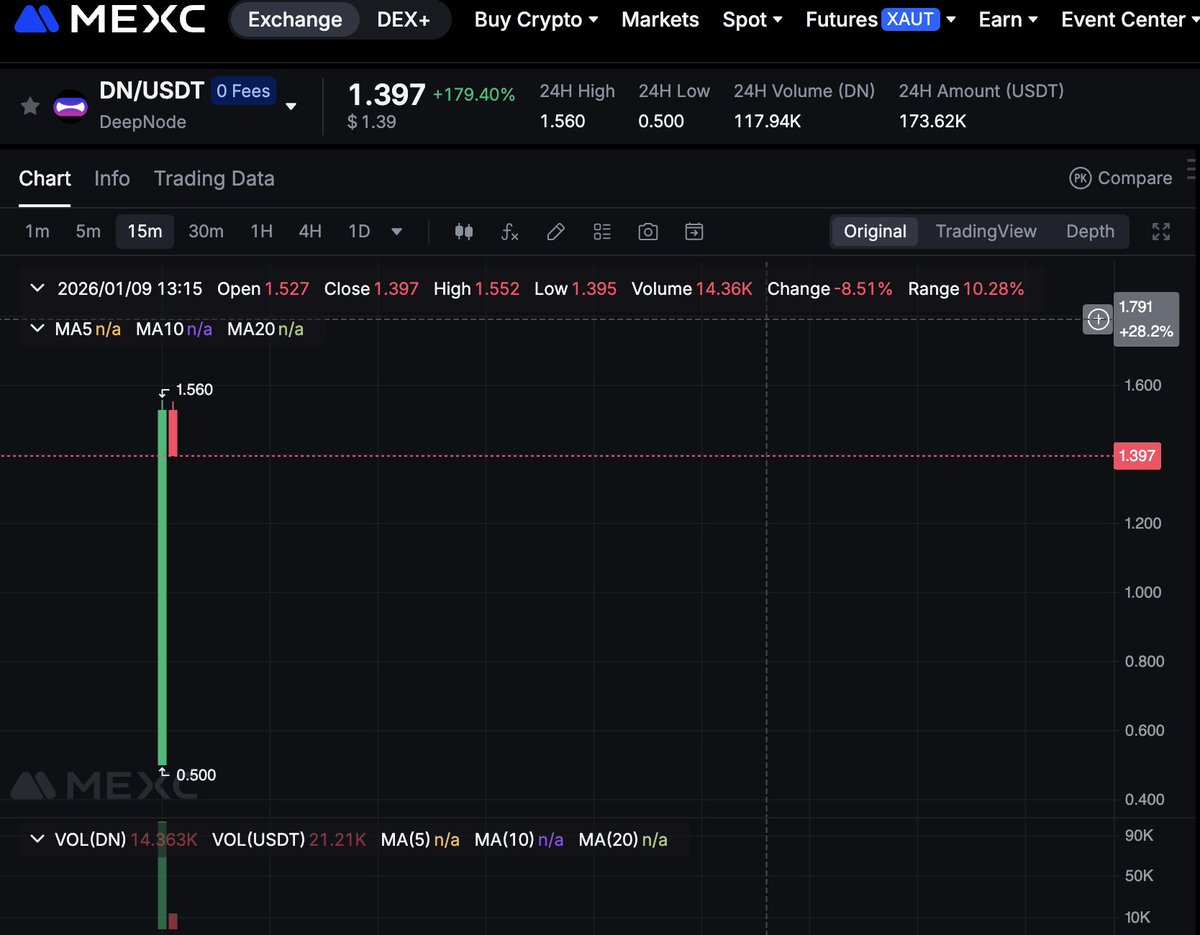This screenshot has height=935, width=1200.
Task: Open the Info tab
Action: pos(111,178)
